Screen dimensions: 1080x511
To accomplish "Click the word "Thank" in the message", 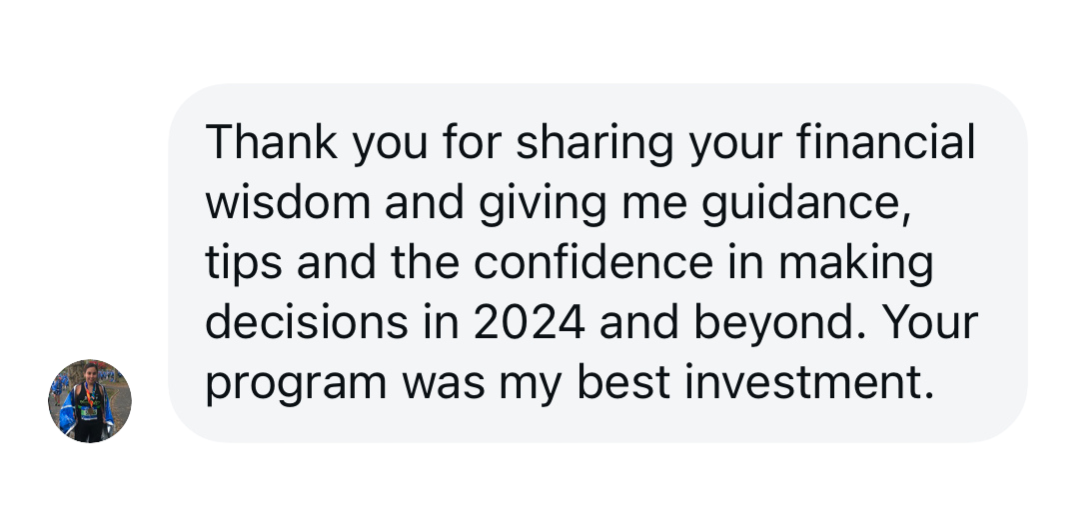I will (x=271, y=141).
